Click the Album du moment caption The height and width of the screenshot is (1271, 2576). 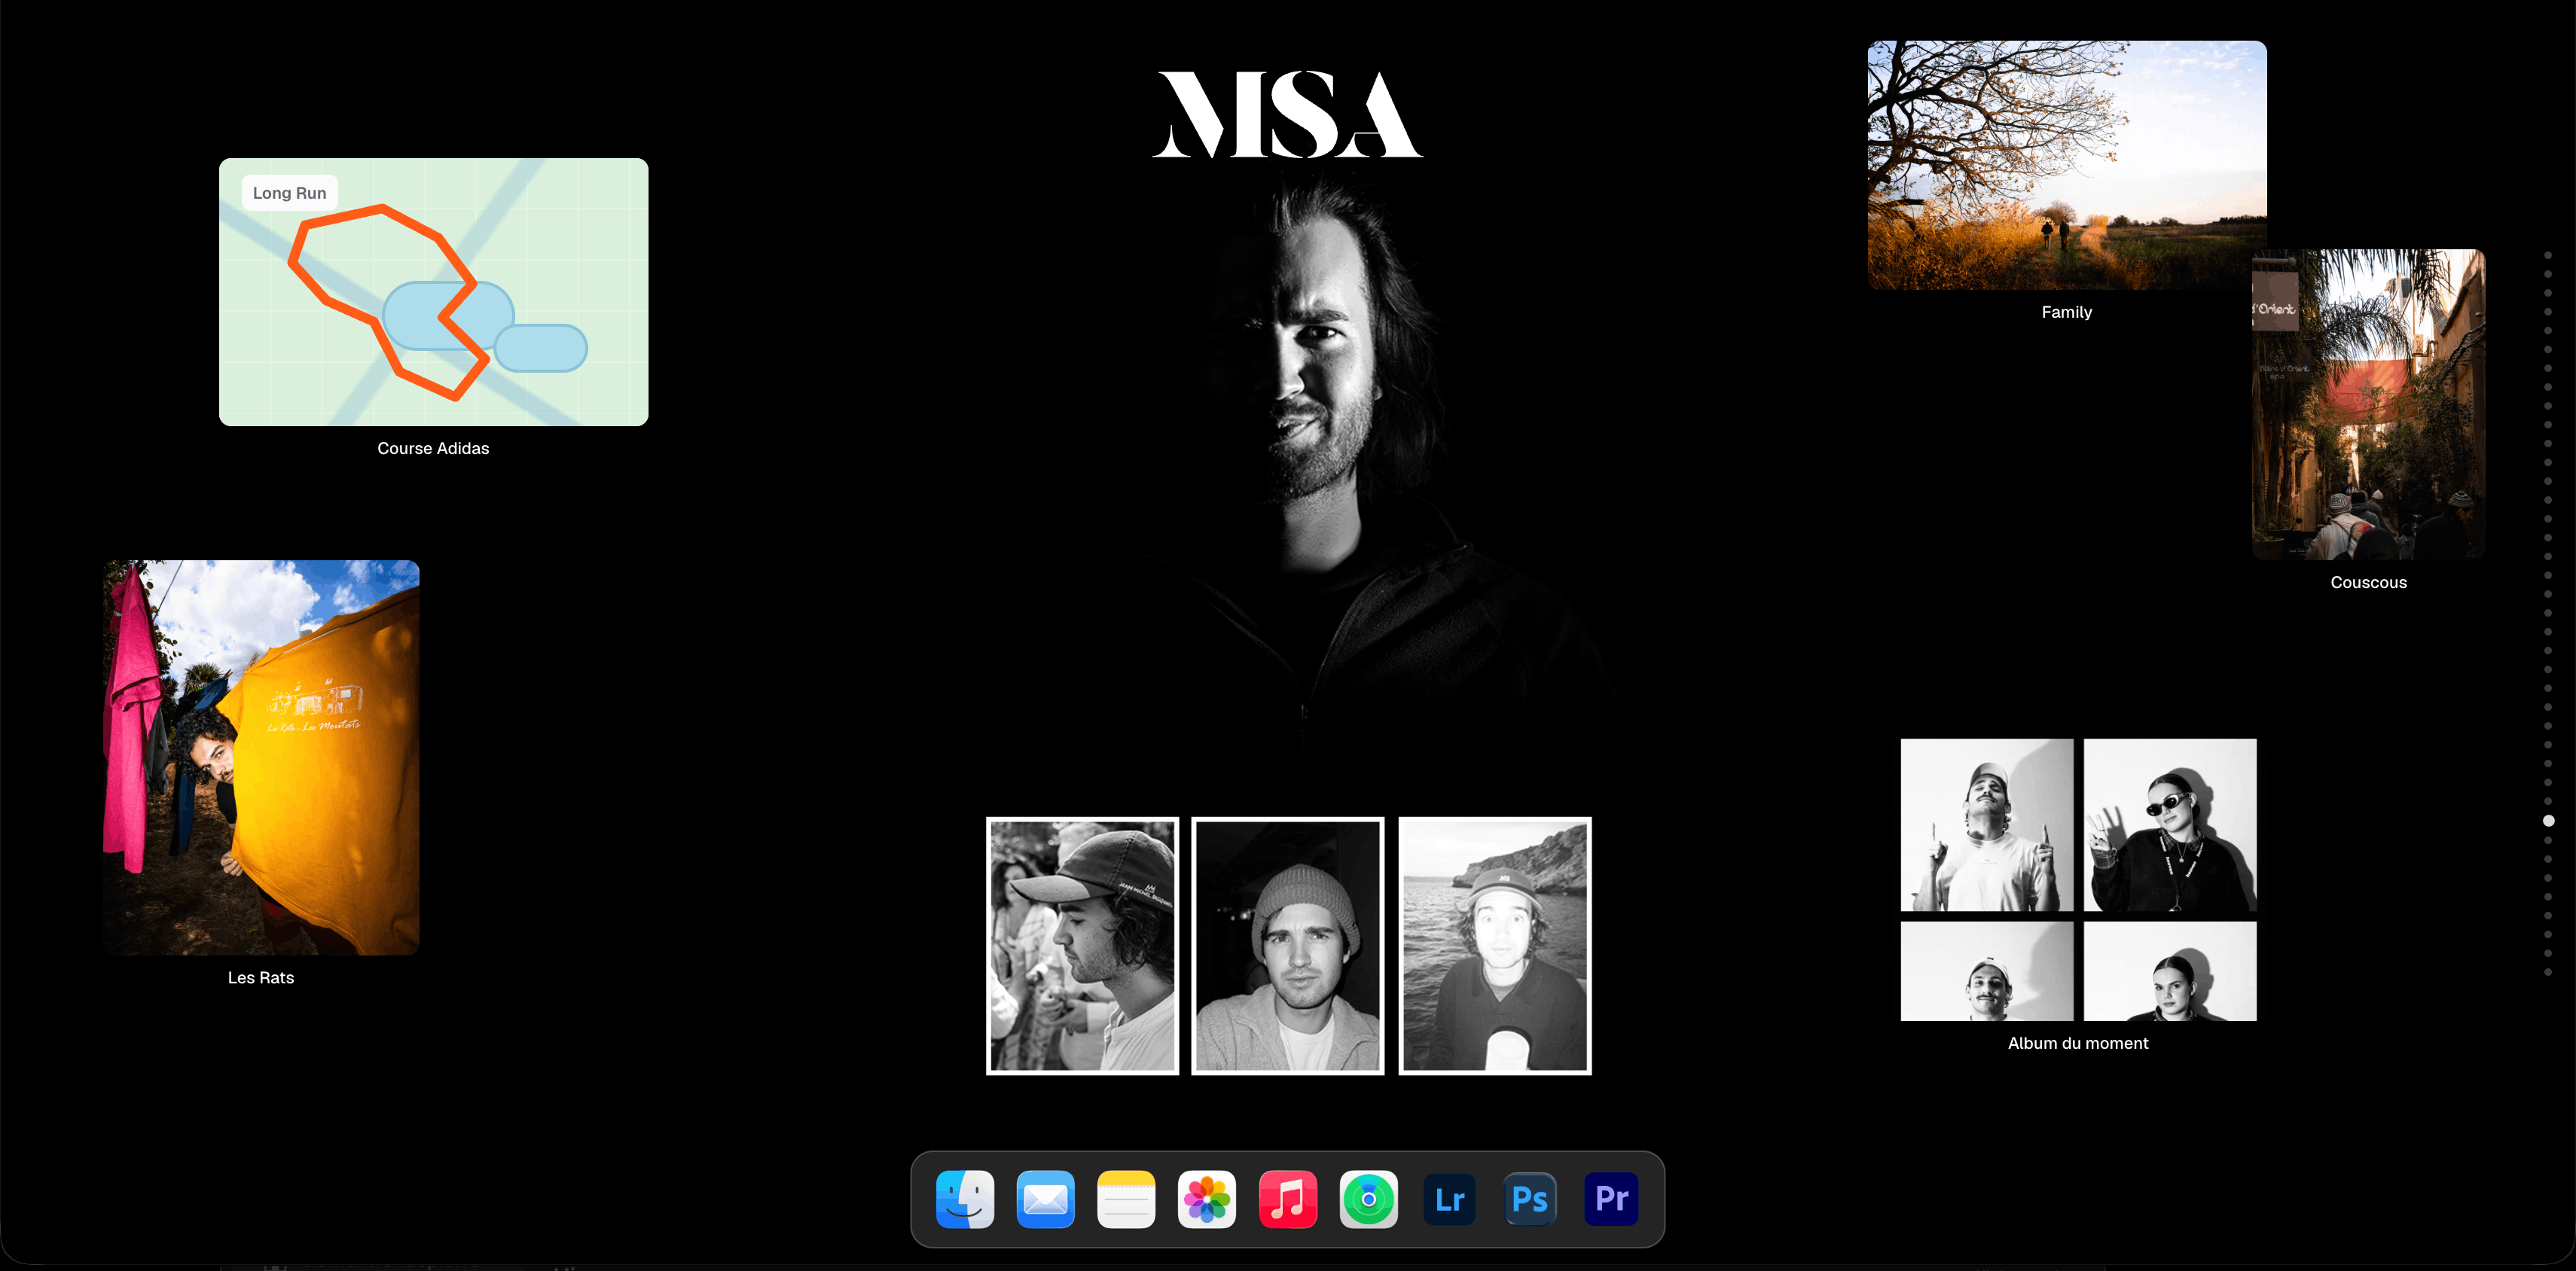[2078, 1043]
